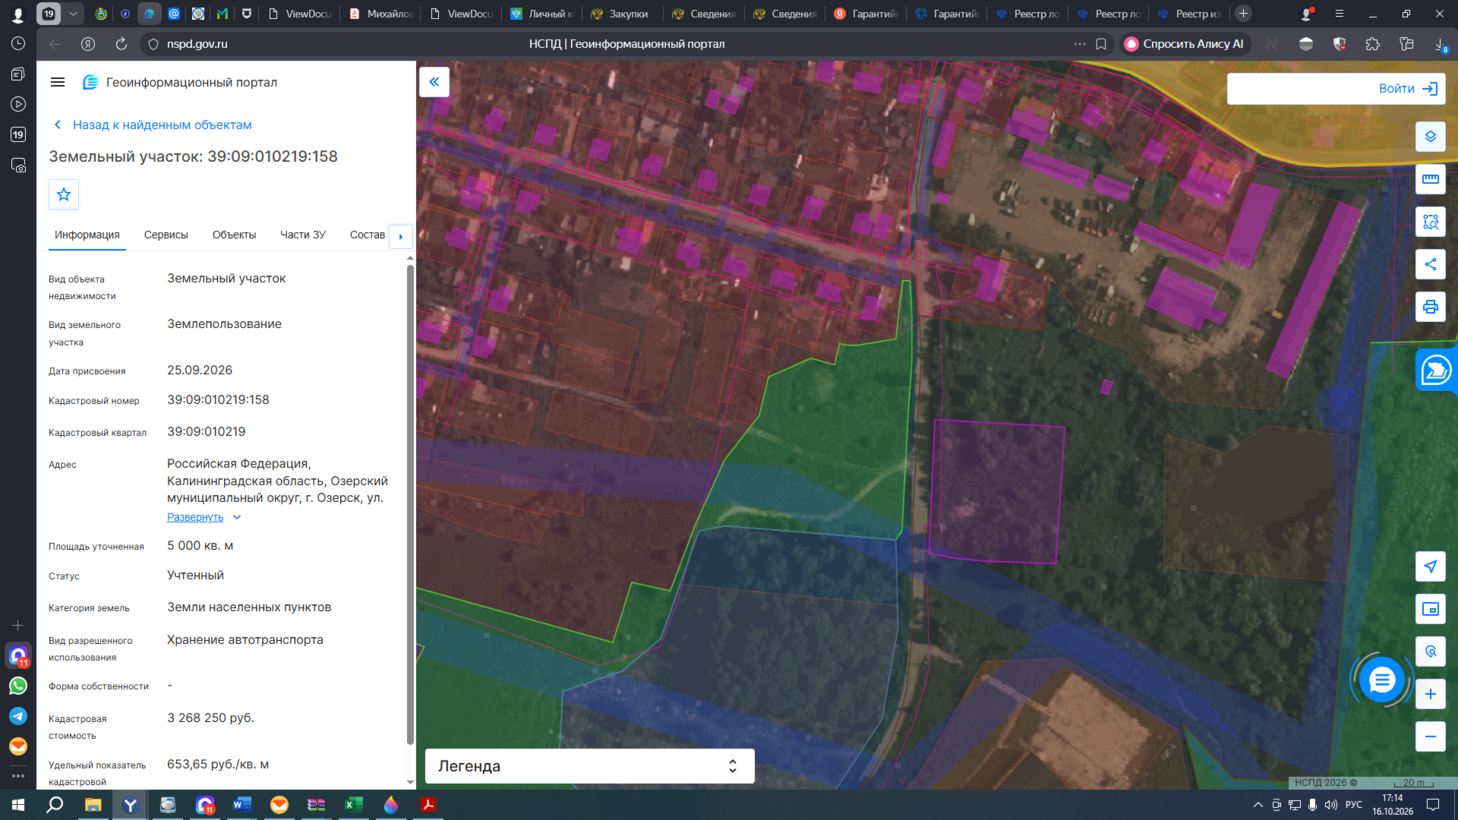Locate my position with arrow icon
The width and height of the screenshot is (1458, 820).
click(1430, 567)
